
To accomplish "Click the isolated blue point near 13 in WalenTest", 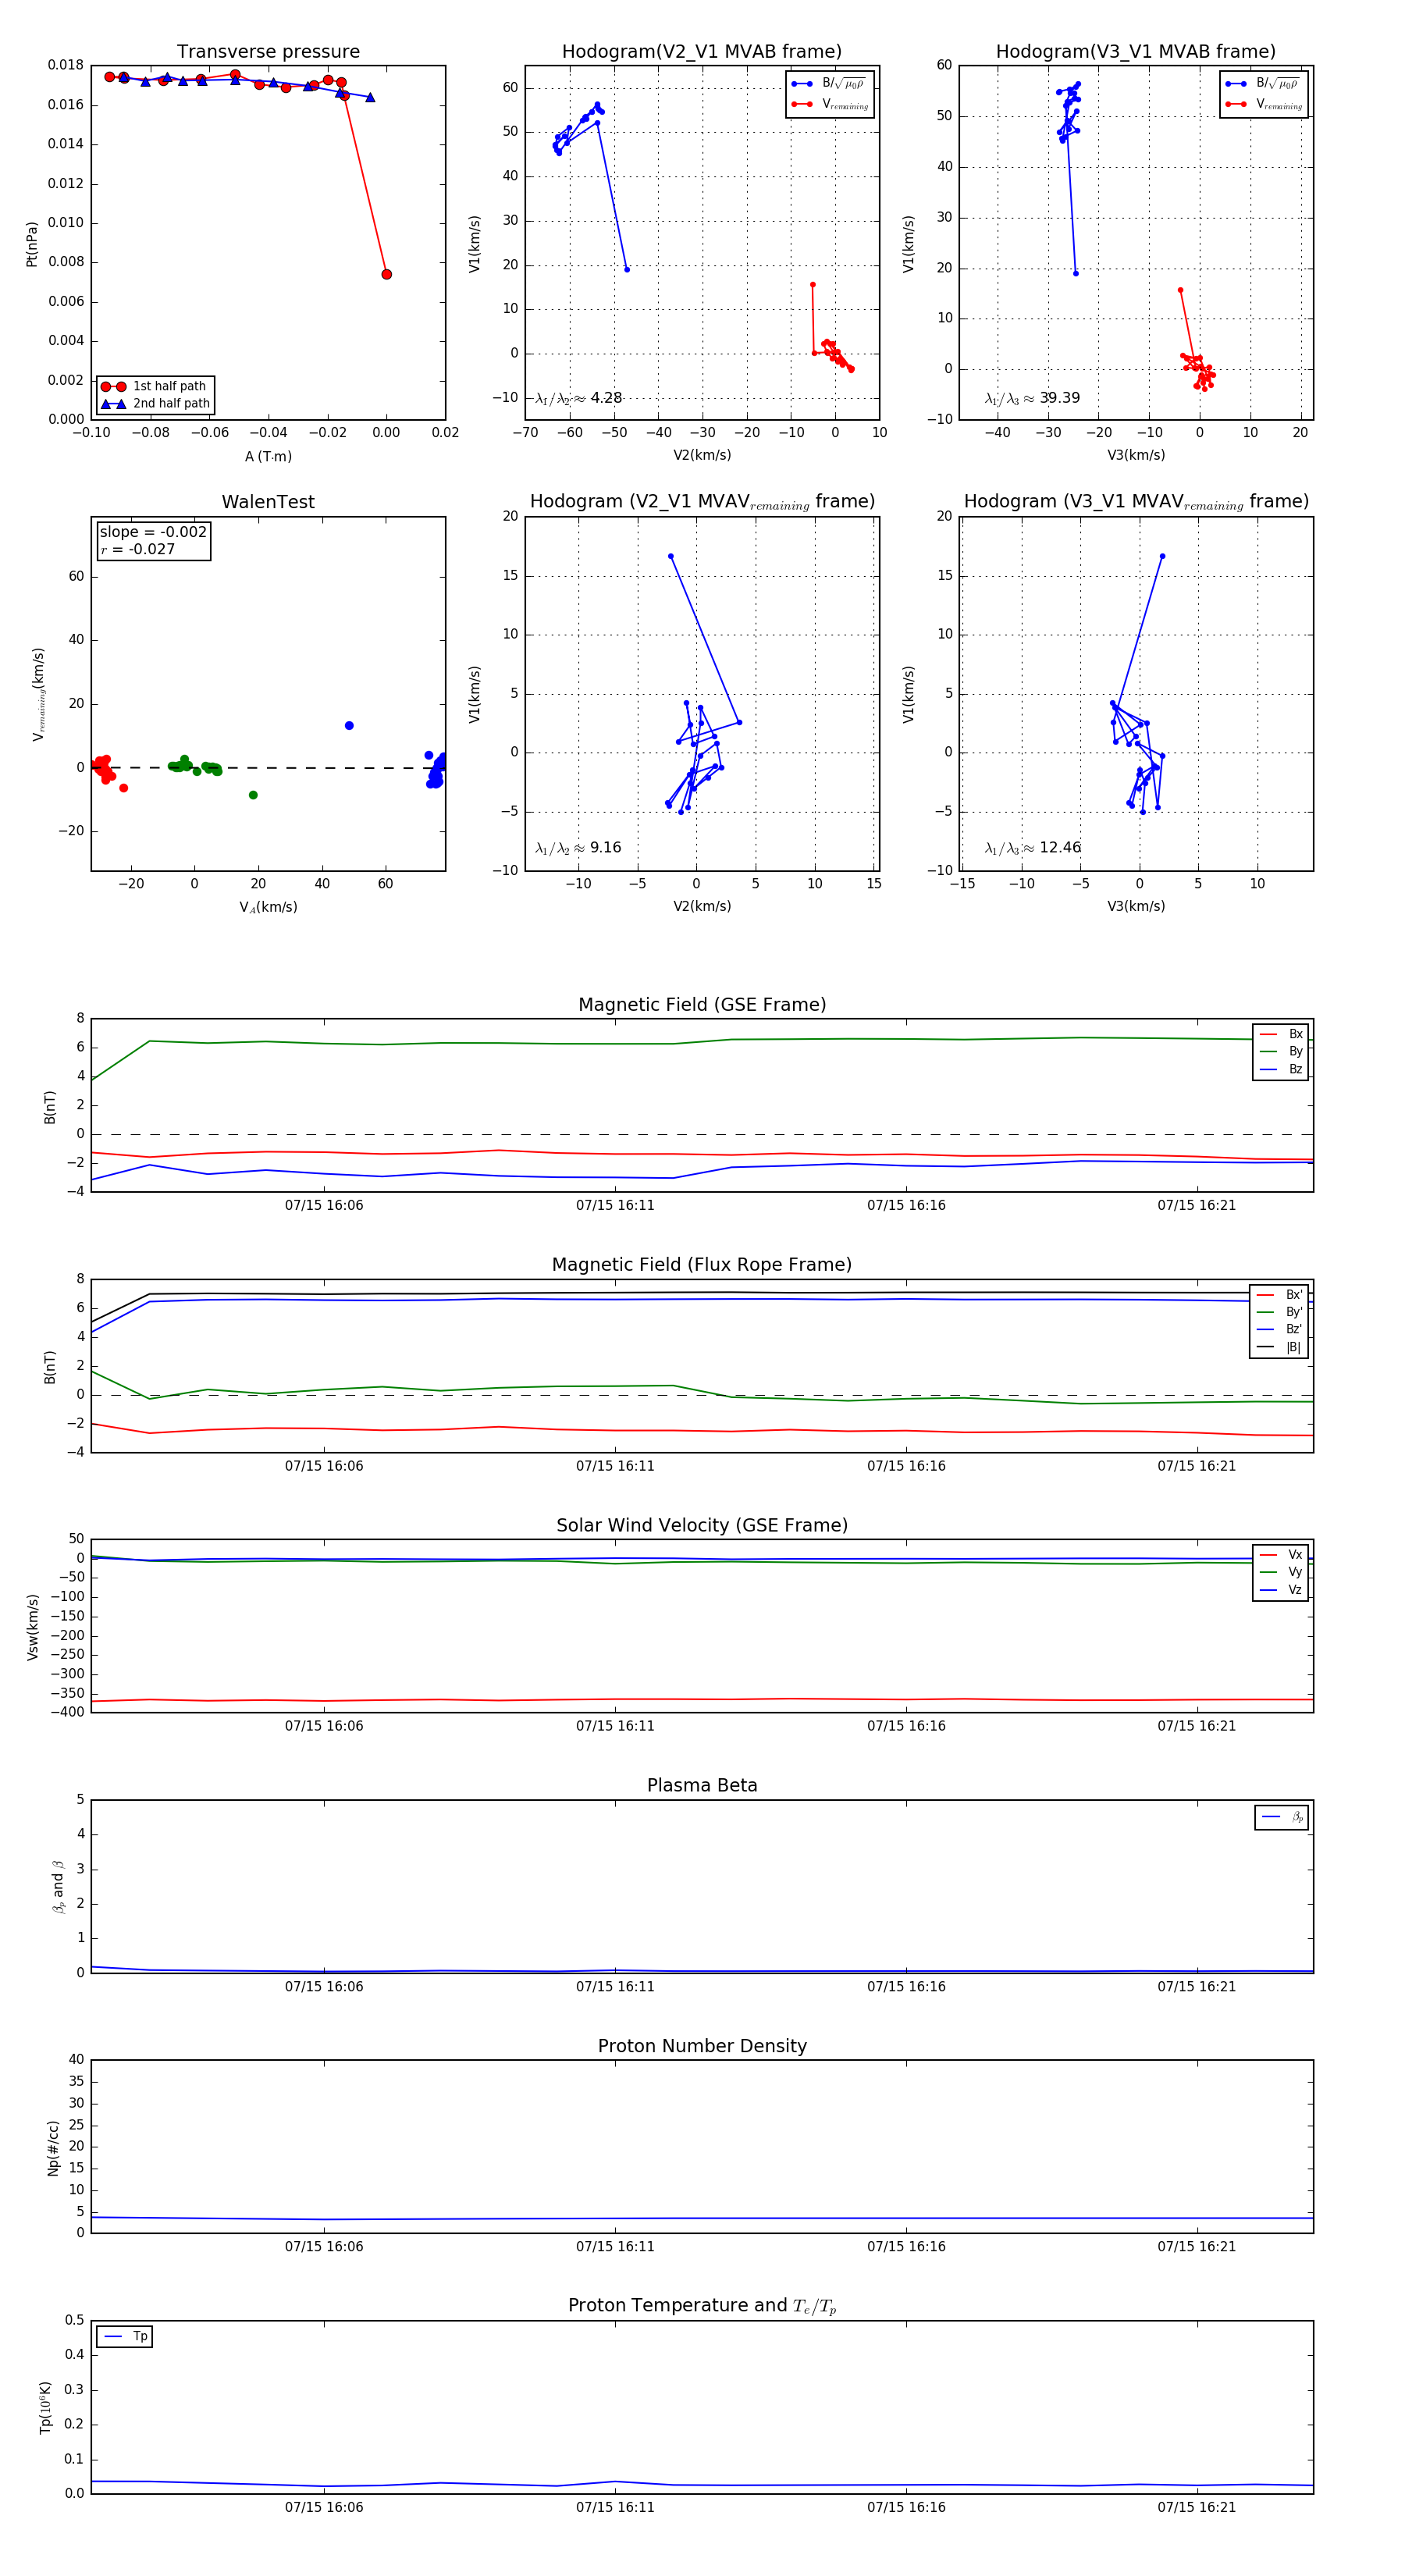I will (349, 725).
